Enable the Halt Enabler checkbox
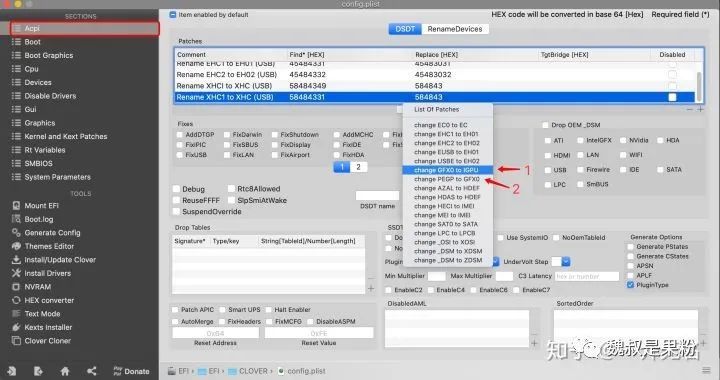Viewport: 720px width, 380px height. tap(269, 310)
